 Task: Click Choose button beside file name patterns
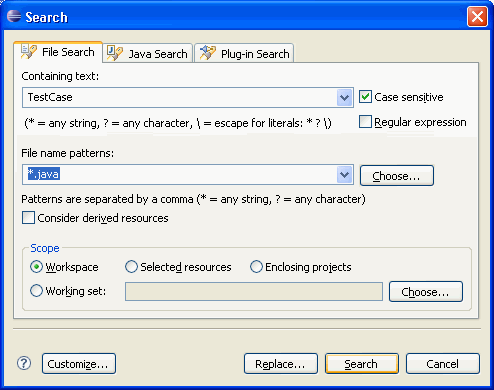click(x=397, y=175)
